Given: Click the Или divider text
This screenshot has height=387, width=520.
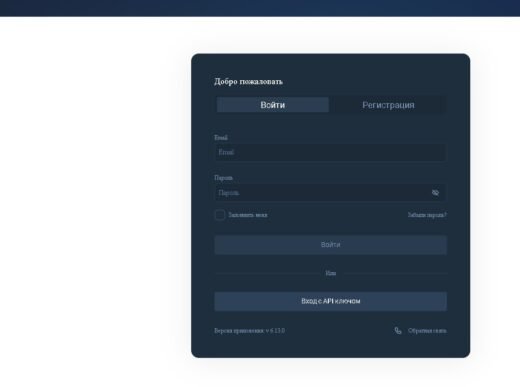Looking at the screenshot, I should click(330, 273).
